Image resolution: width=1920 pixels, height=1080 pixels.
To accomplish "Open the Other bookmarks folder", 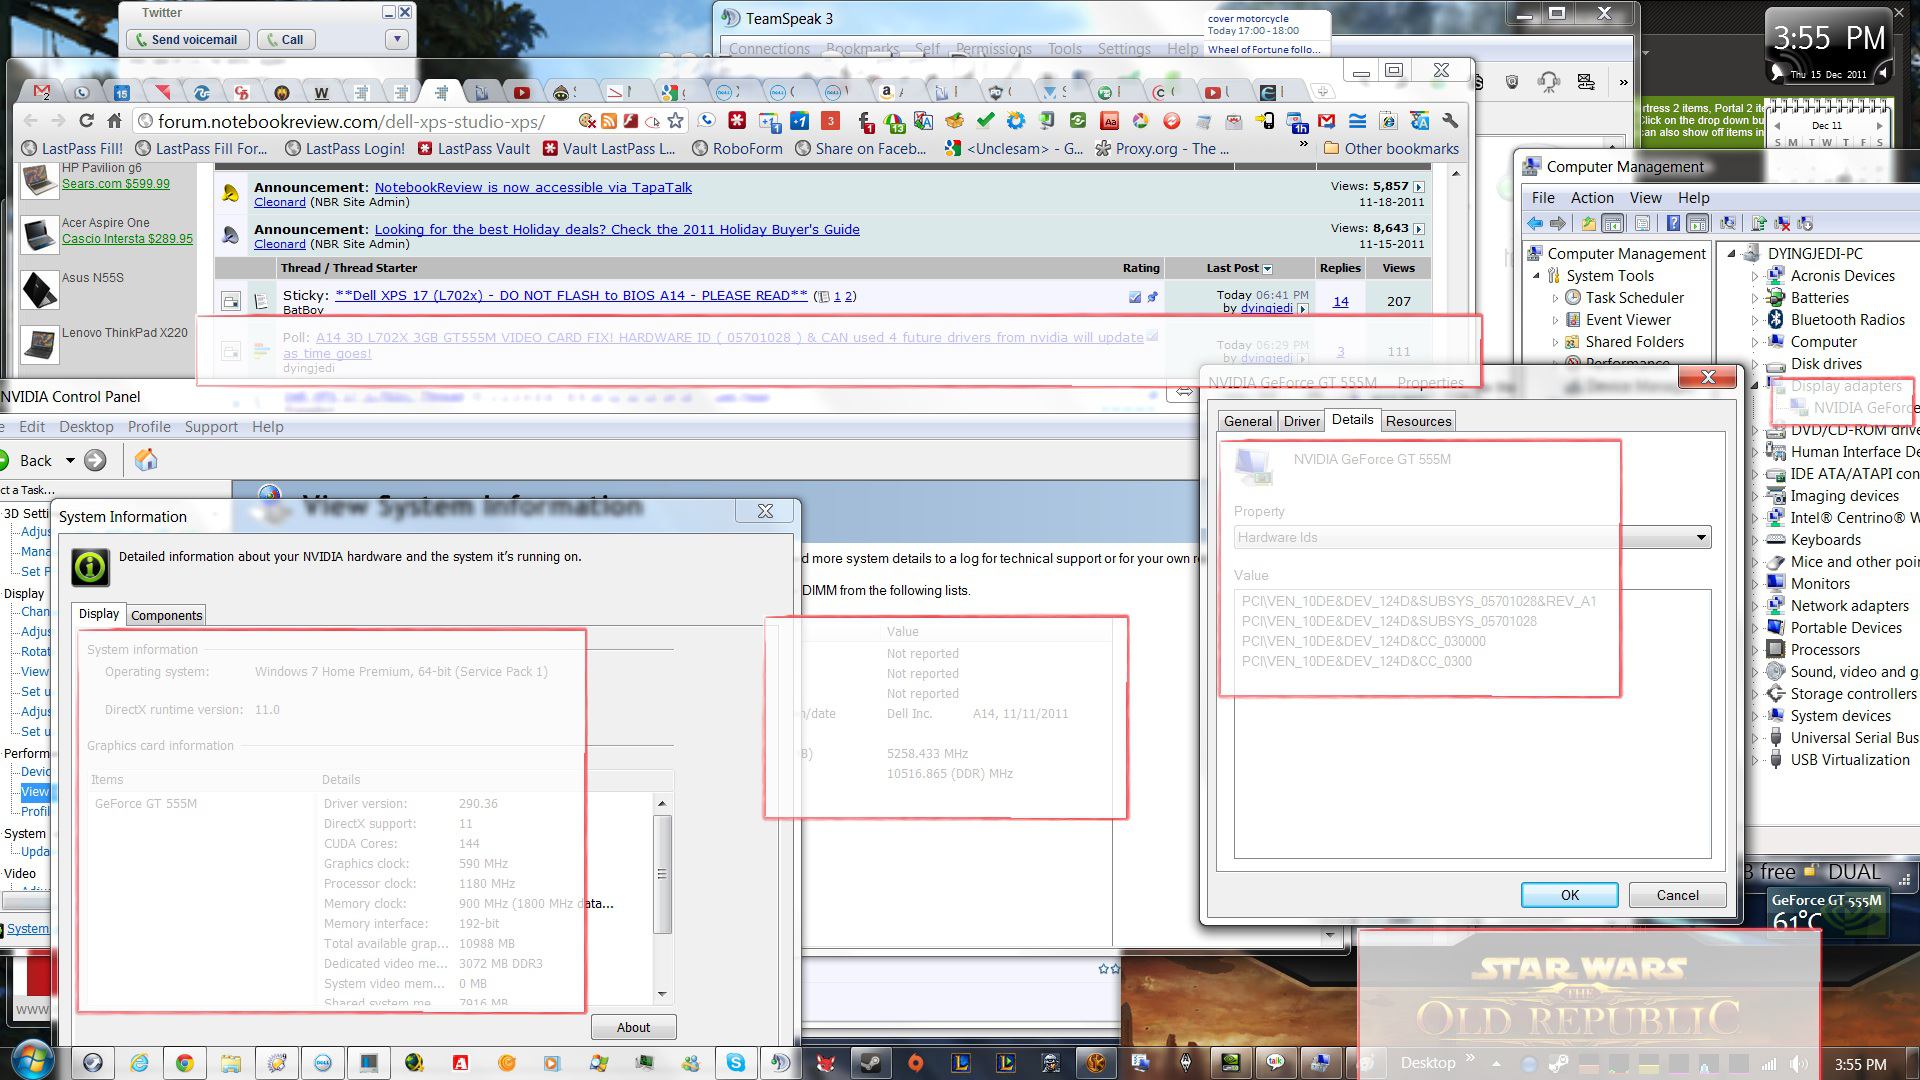I will 1391,149.
